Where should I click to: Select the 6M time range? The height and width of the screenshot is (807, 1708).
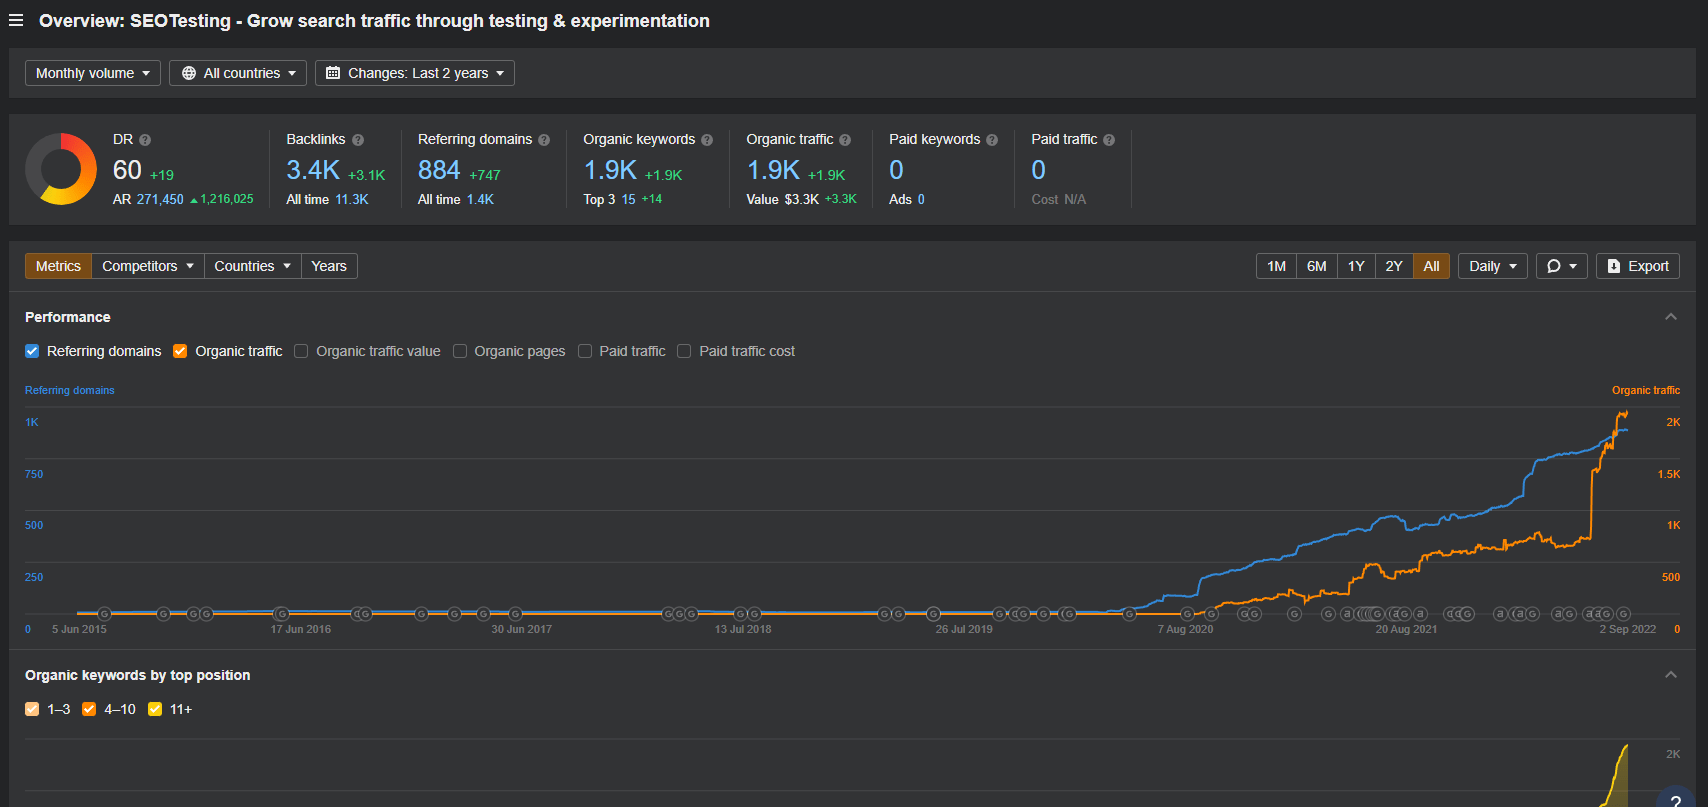[1317, 266]
